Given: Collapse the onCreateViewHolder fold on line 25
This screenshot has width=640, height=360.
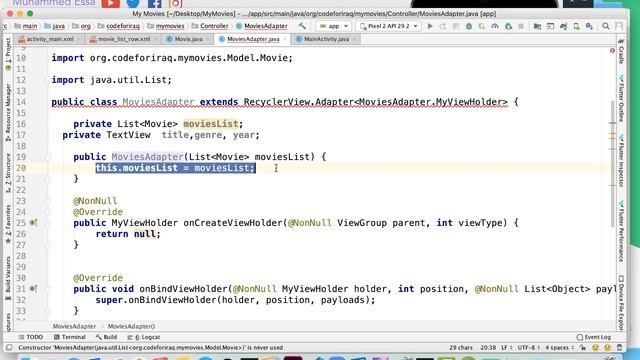Looking at the screenshot, I should point(48,223).
